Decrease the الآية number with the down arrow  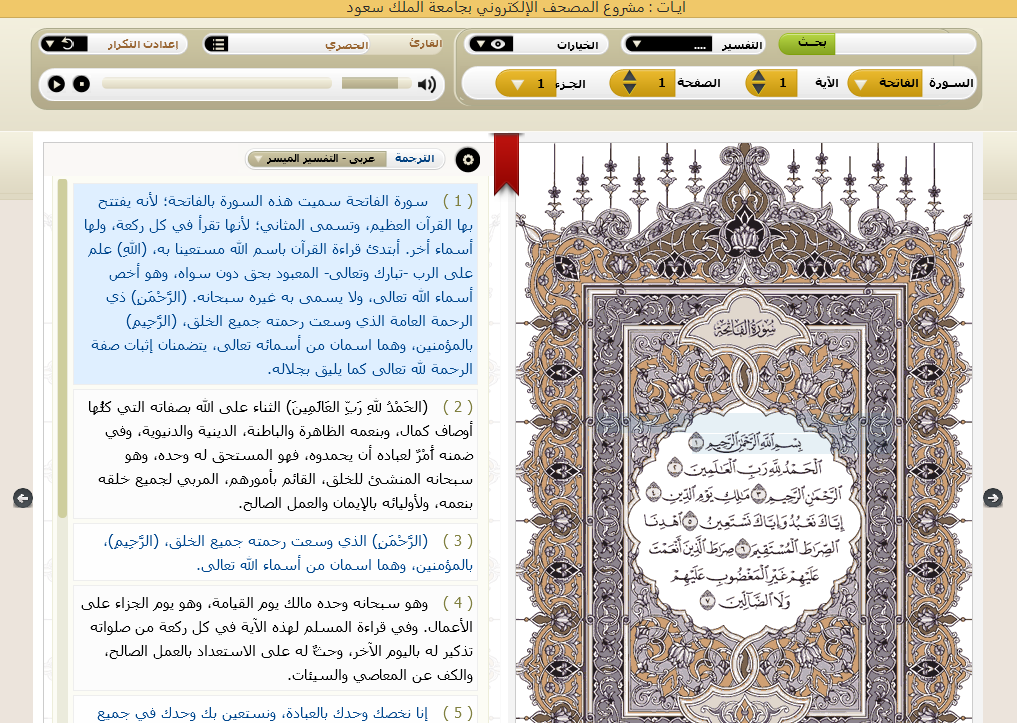pos(758,89)
